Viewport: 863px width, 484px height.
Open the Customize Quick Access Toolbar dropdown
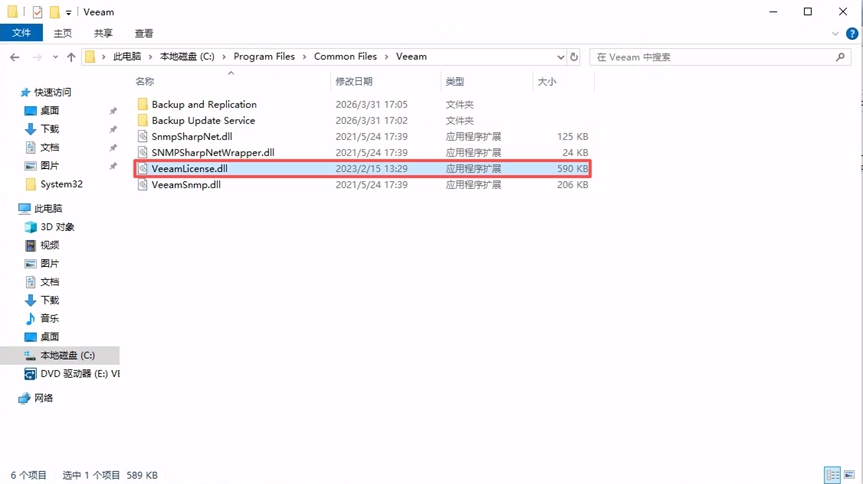click(68, 12)
